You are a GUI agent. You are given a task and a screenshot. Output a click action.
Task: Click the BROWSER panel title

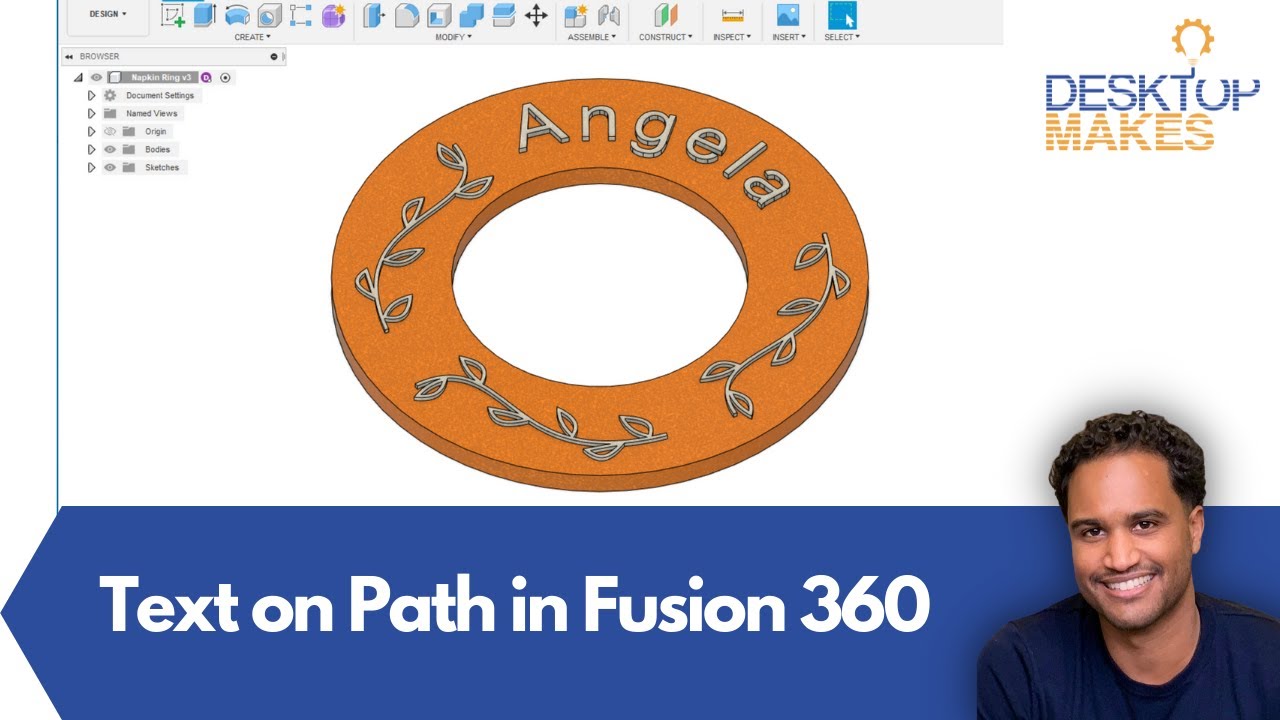pos(99,57)
